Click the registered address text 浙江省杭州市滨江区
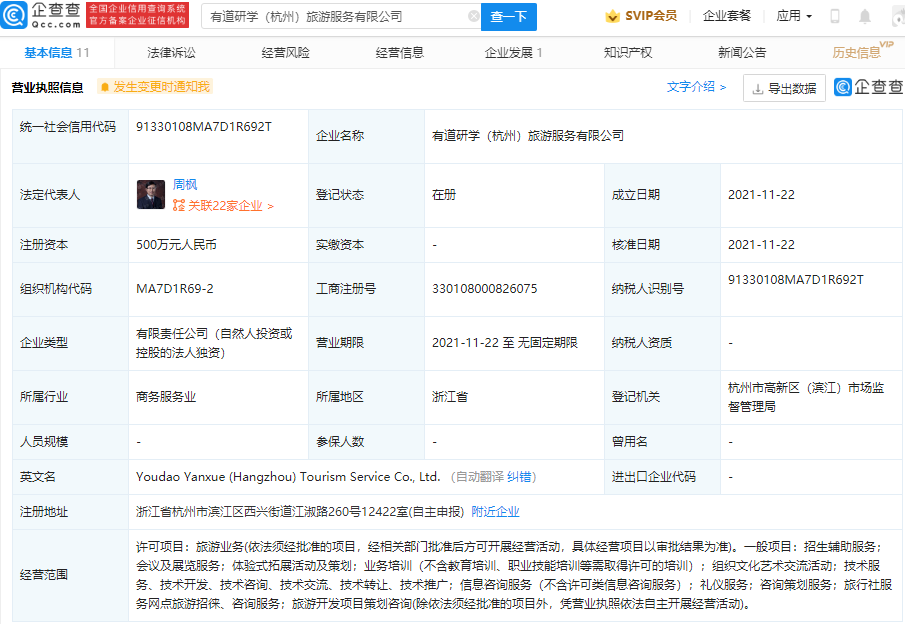The height and width of the screenshot is (624, 905). coord(300,512)
